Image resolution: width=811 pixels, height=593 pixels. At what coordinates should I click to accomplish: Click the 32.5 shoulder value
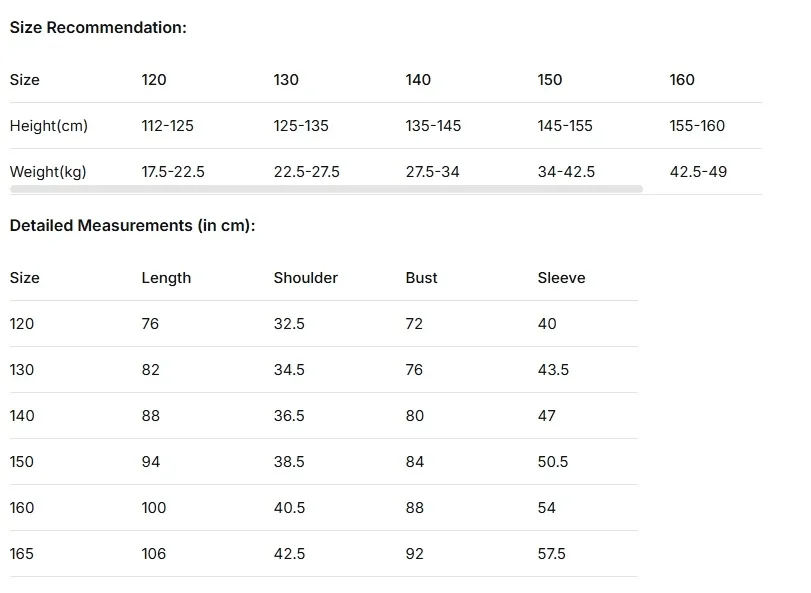coord(289,324)
